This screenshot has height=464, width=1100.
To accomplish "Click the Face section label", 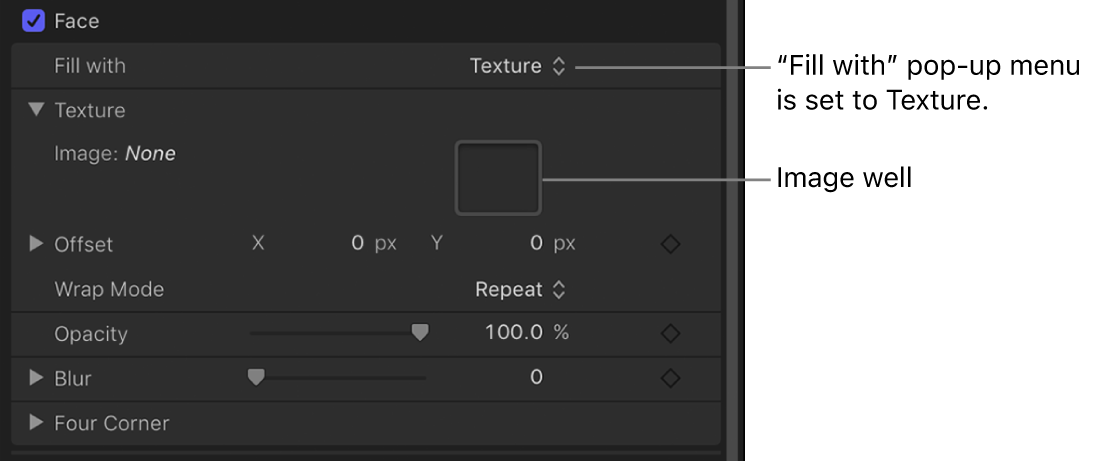I will [x=77, y=20].
